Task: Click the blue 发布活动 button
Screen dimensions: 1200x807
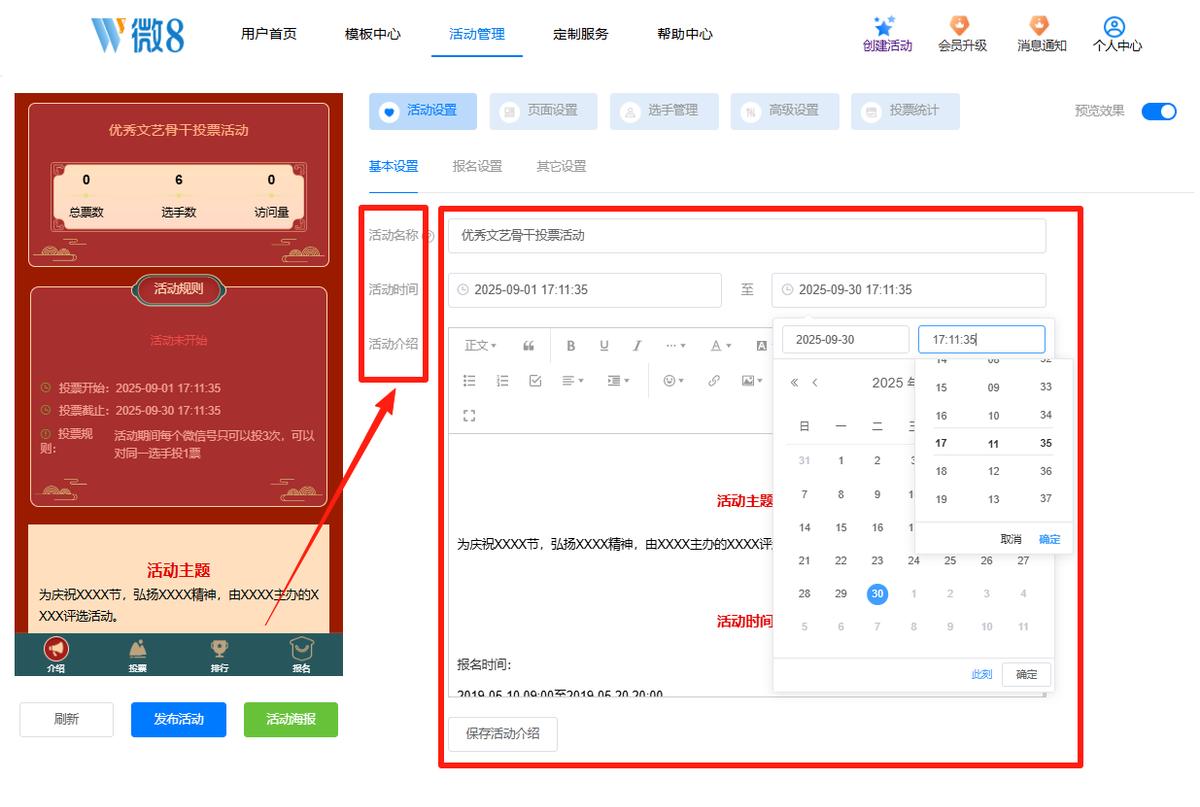Action: (x=178, y=720)
